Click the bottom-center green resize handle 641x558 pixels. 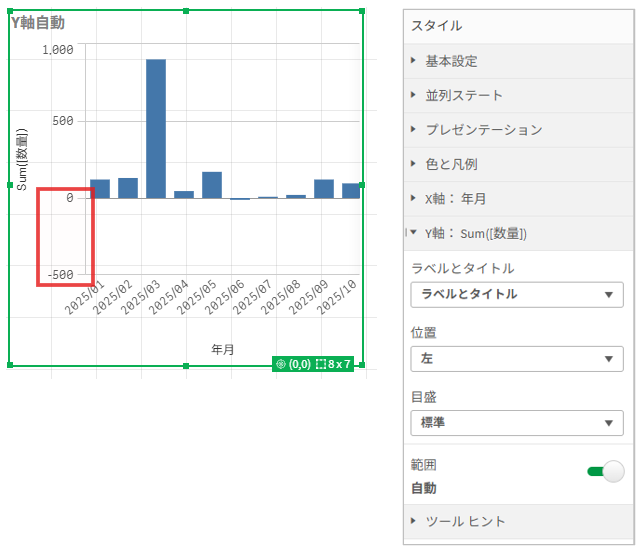point(186,366)
